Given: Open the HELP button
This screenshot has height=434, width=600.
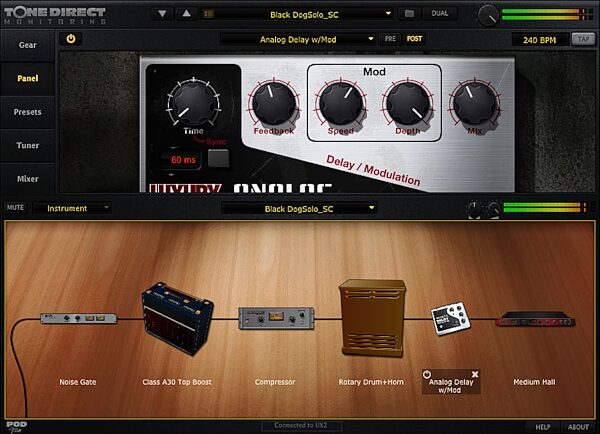Looking at the screenshot, I should (x=543, y=427).
